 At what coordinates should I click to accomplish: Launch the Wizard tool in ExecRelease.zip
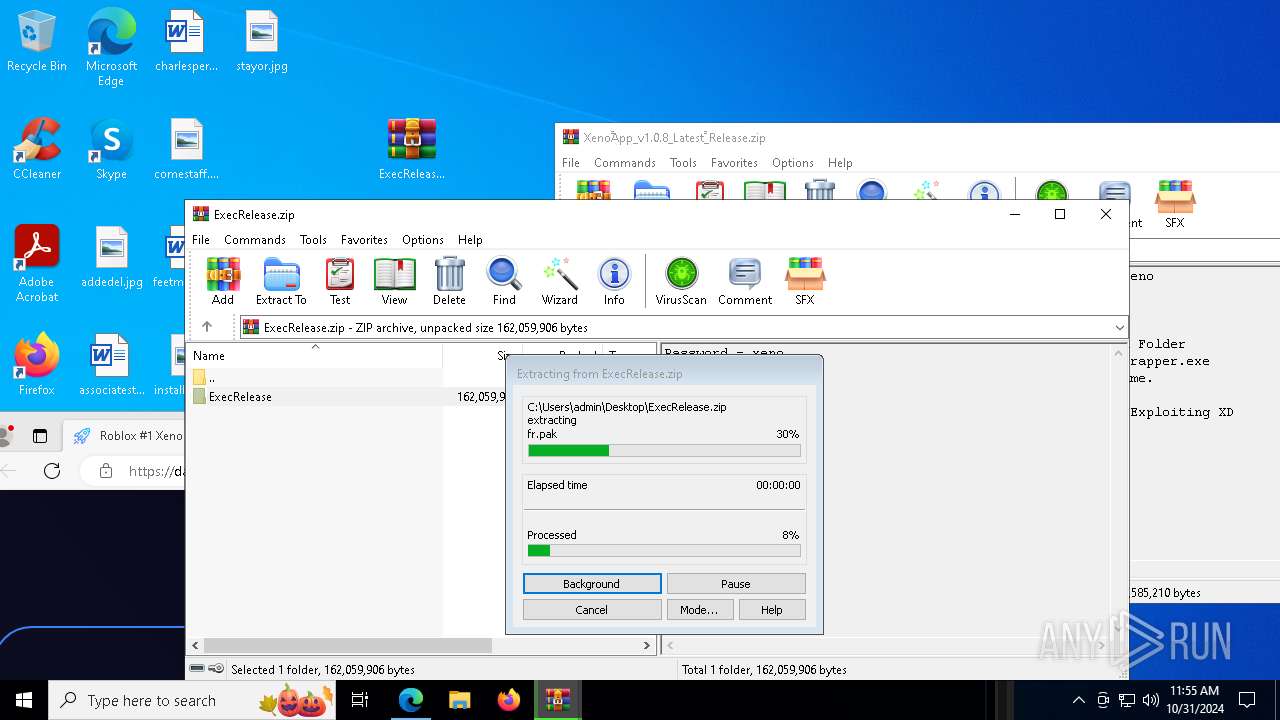(560, 281)
